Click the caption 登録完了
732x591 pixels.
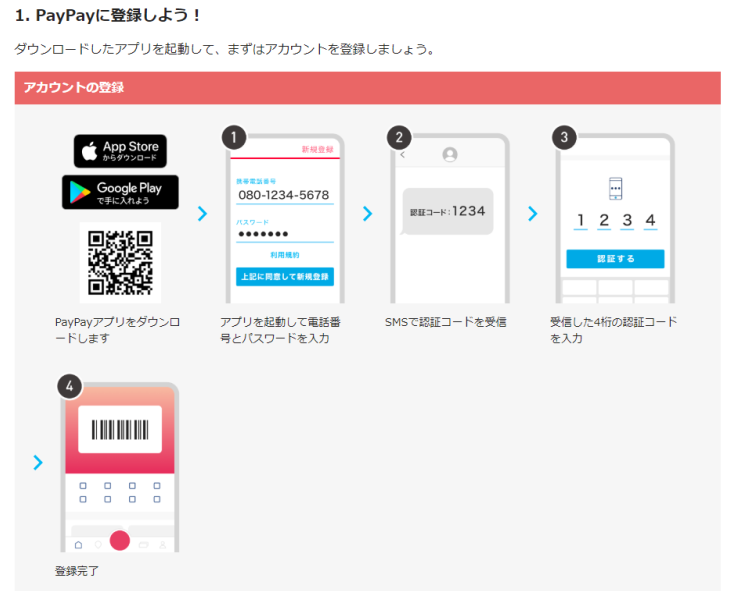[77, 571]
